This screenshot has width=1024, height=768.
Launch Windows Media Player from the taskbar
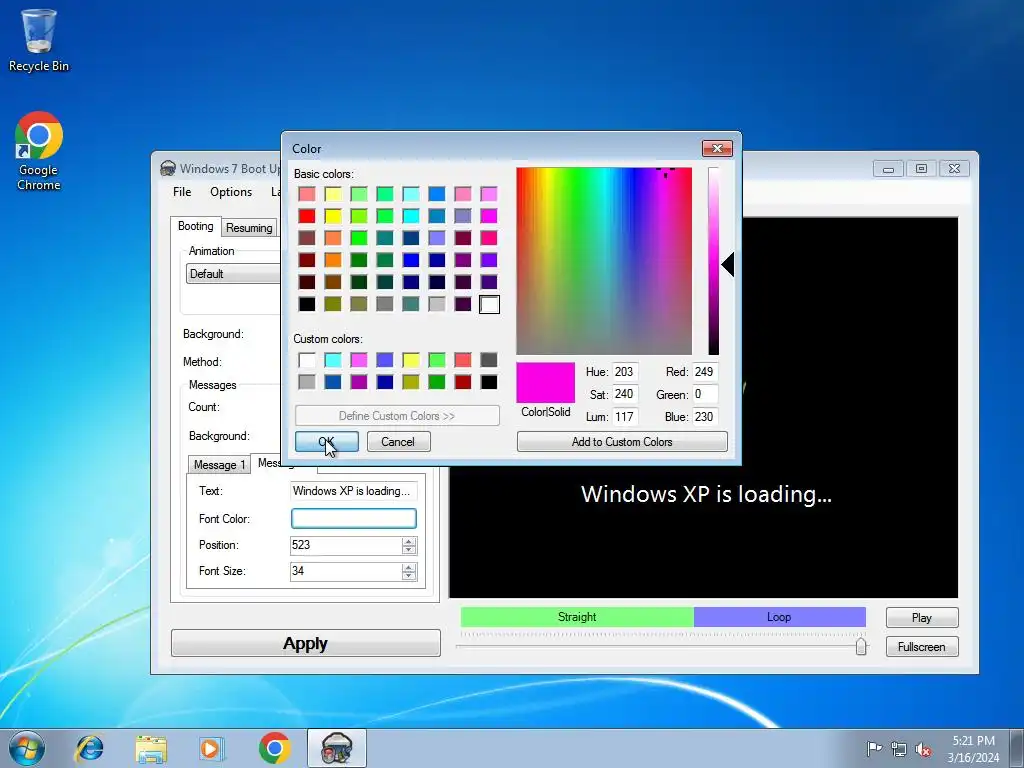pyautogui.click(x=212, y=748)
